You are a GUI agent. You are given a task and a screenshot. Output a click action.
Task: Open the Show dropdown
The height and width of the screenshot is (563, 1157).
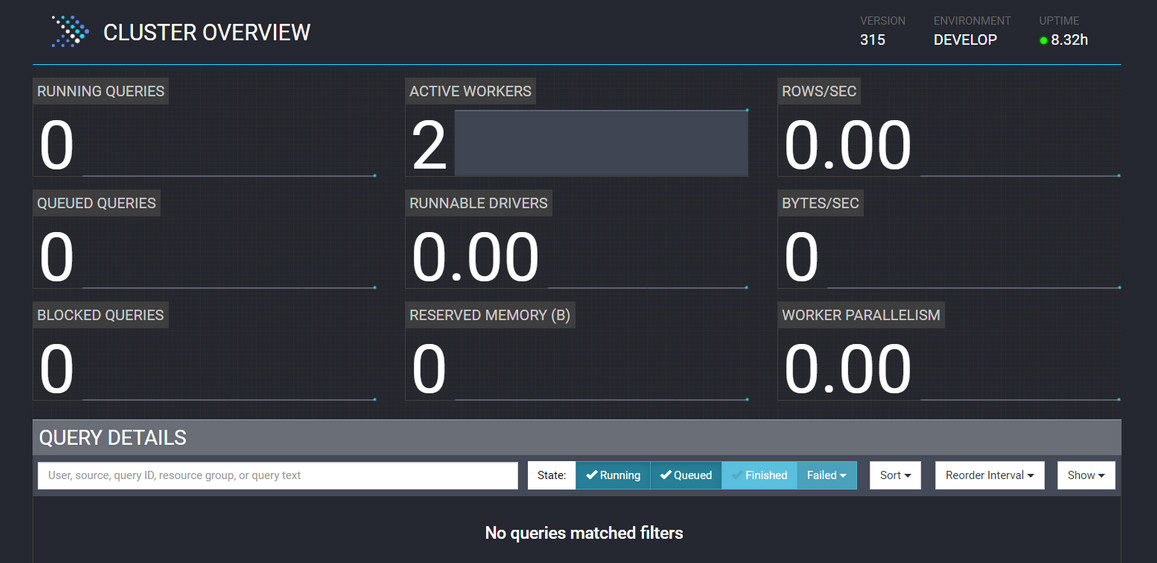point(1086,475)
